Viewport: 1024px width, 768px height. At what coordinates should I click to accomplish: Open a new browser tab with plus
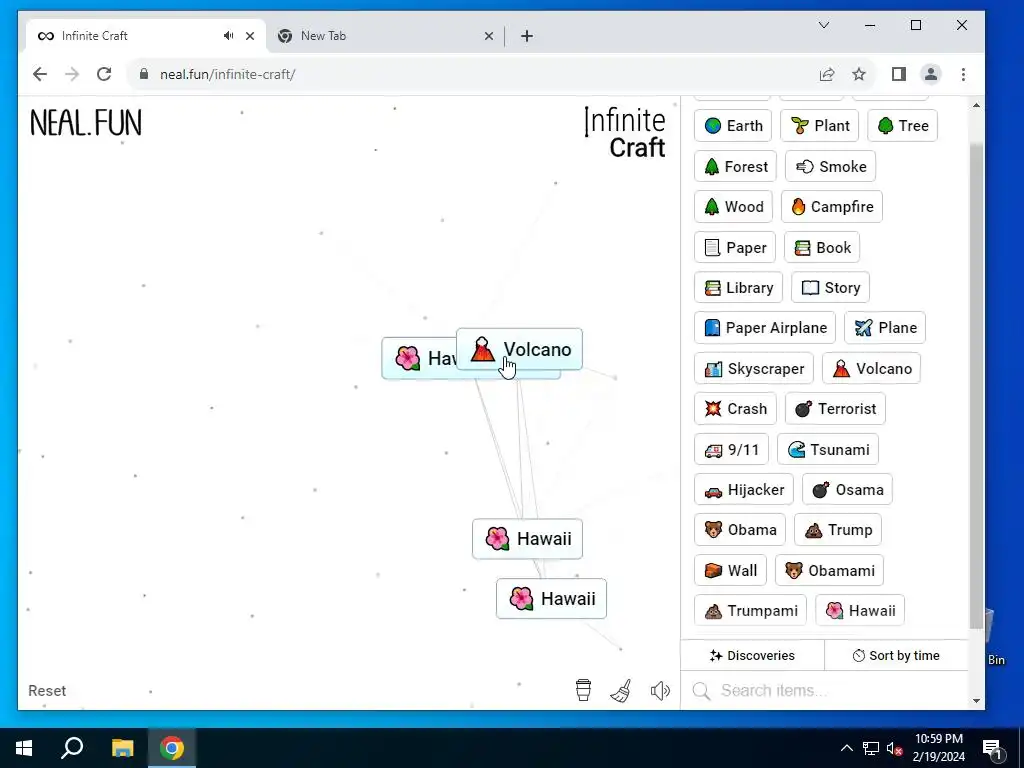click(x=527, y=36)
